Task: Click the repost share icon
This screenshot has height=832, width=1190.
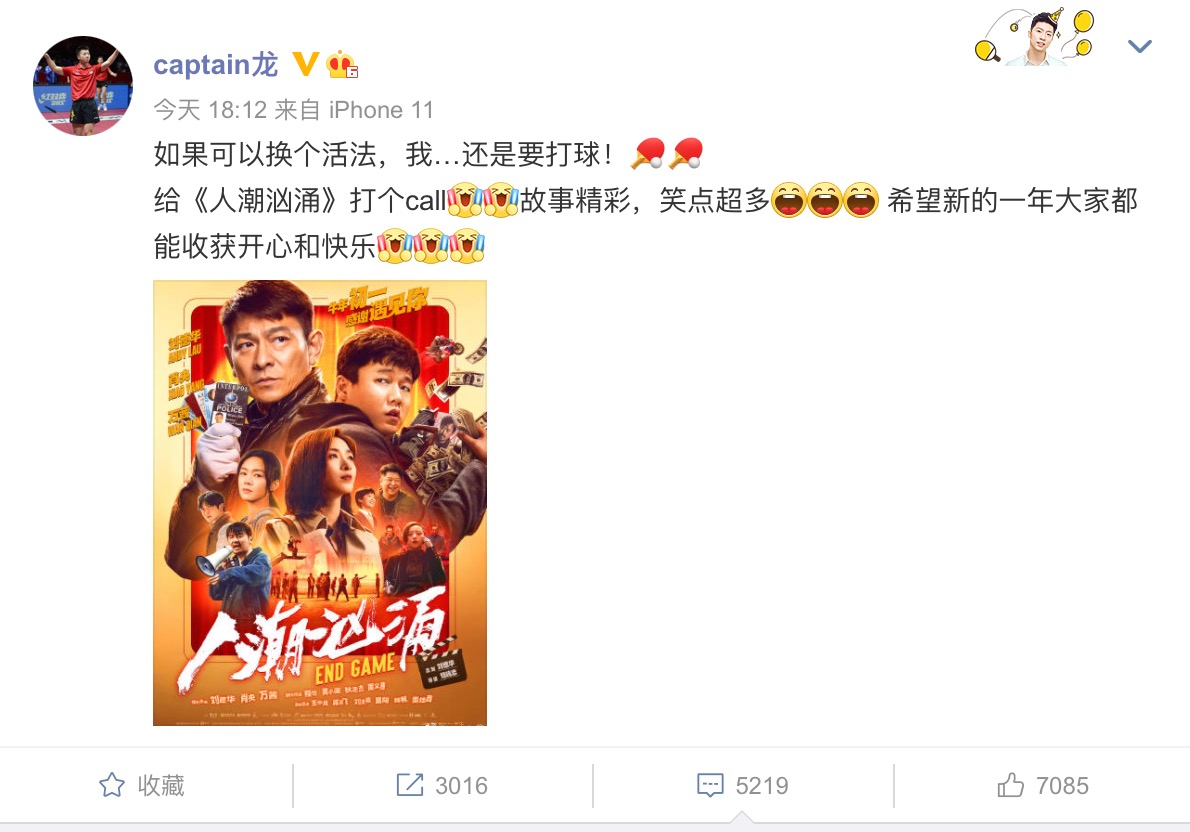Action: point(410,785)
